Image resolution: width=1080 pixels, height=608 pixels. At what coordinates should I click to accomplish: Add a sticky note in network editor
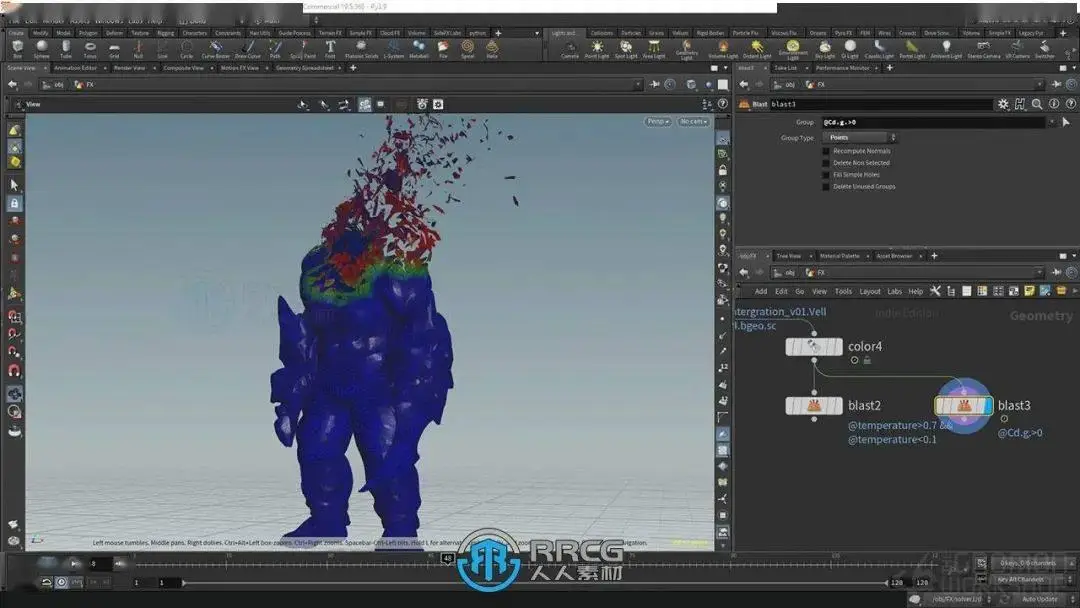click(1029, 291)
